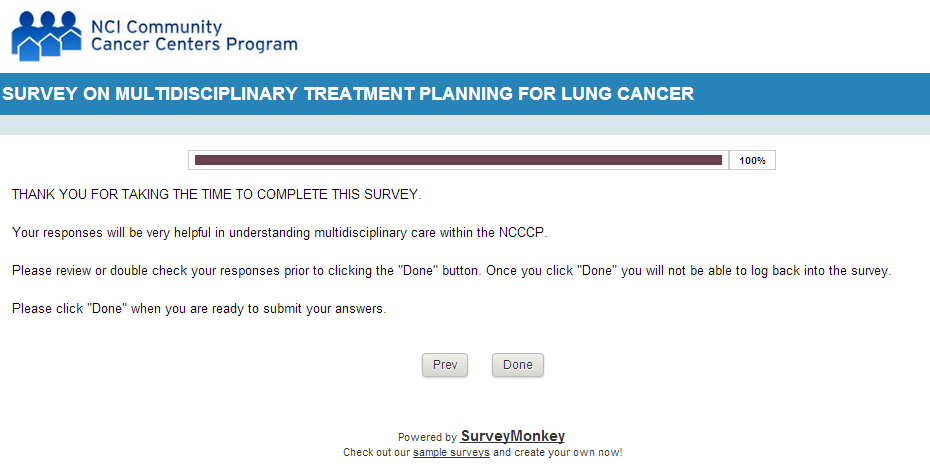Click the "NCI Community Cancer Centers Program" logo text
This screenshot has width=930, height=475.
tap(193, 36)
